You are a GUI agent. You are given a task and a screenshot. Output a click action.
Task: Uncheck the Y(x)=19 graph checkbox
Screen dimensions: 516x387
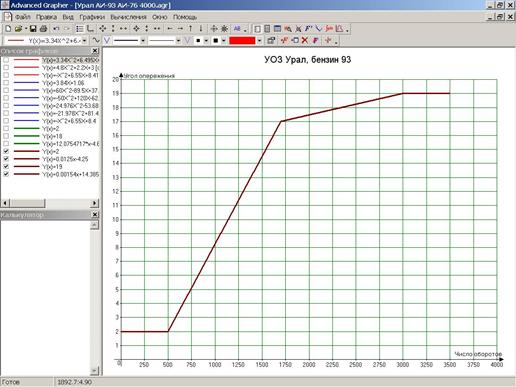point(6,166)
